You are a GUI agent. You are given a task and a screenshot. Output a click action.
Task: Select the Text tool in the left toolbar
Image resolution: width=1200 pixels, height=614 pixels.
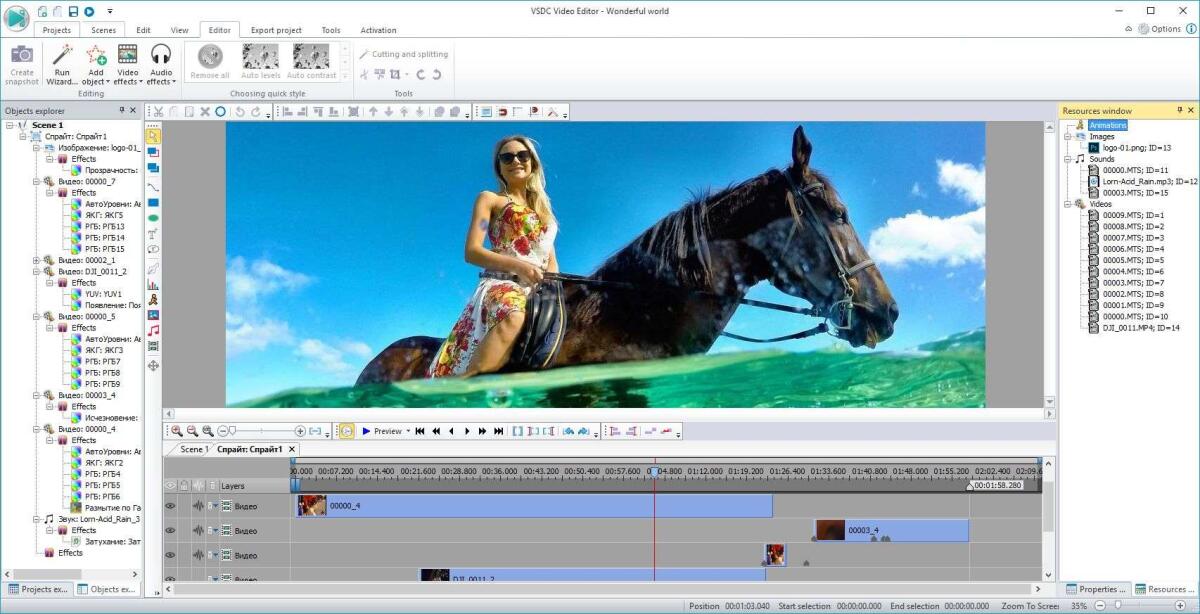coord(154,235)
